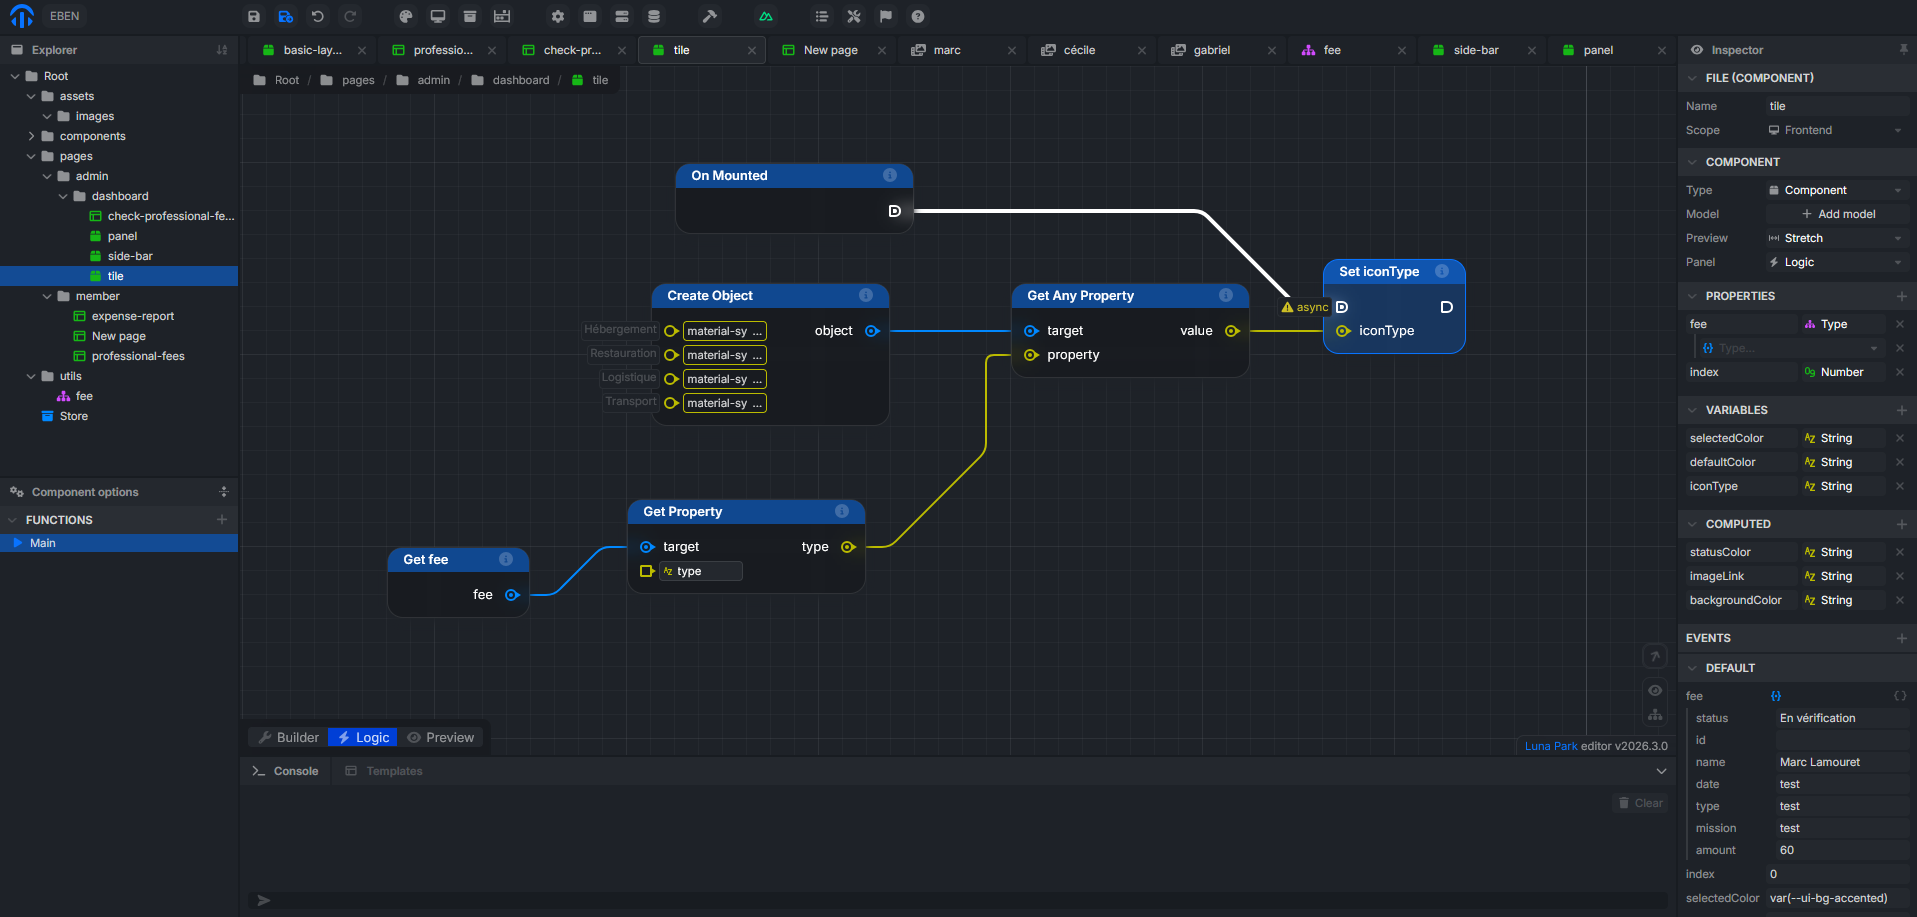Click the info icon on Get Any Property node

(1226, 295)
